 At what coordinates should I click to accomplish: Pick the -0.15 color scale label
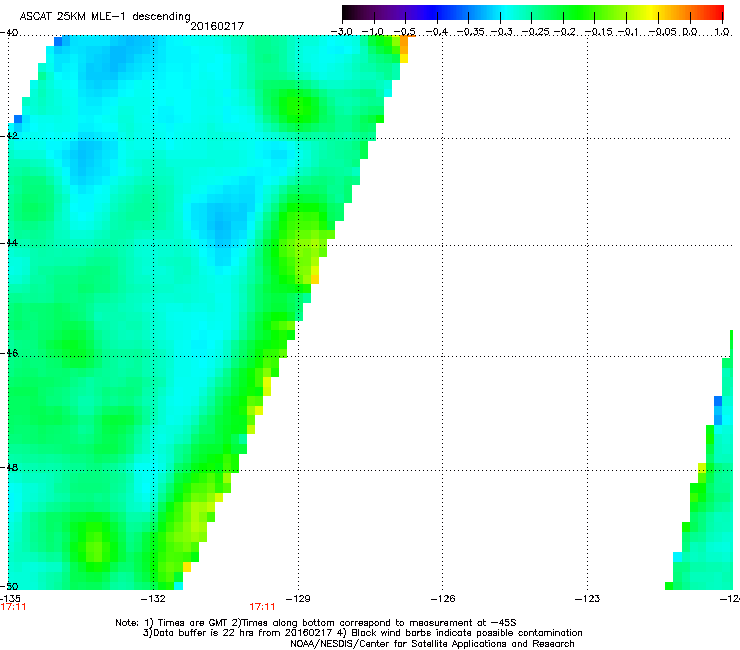pos(599,32)
